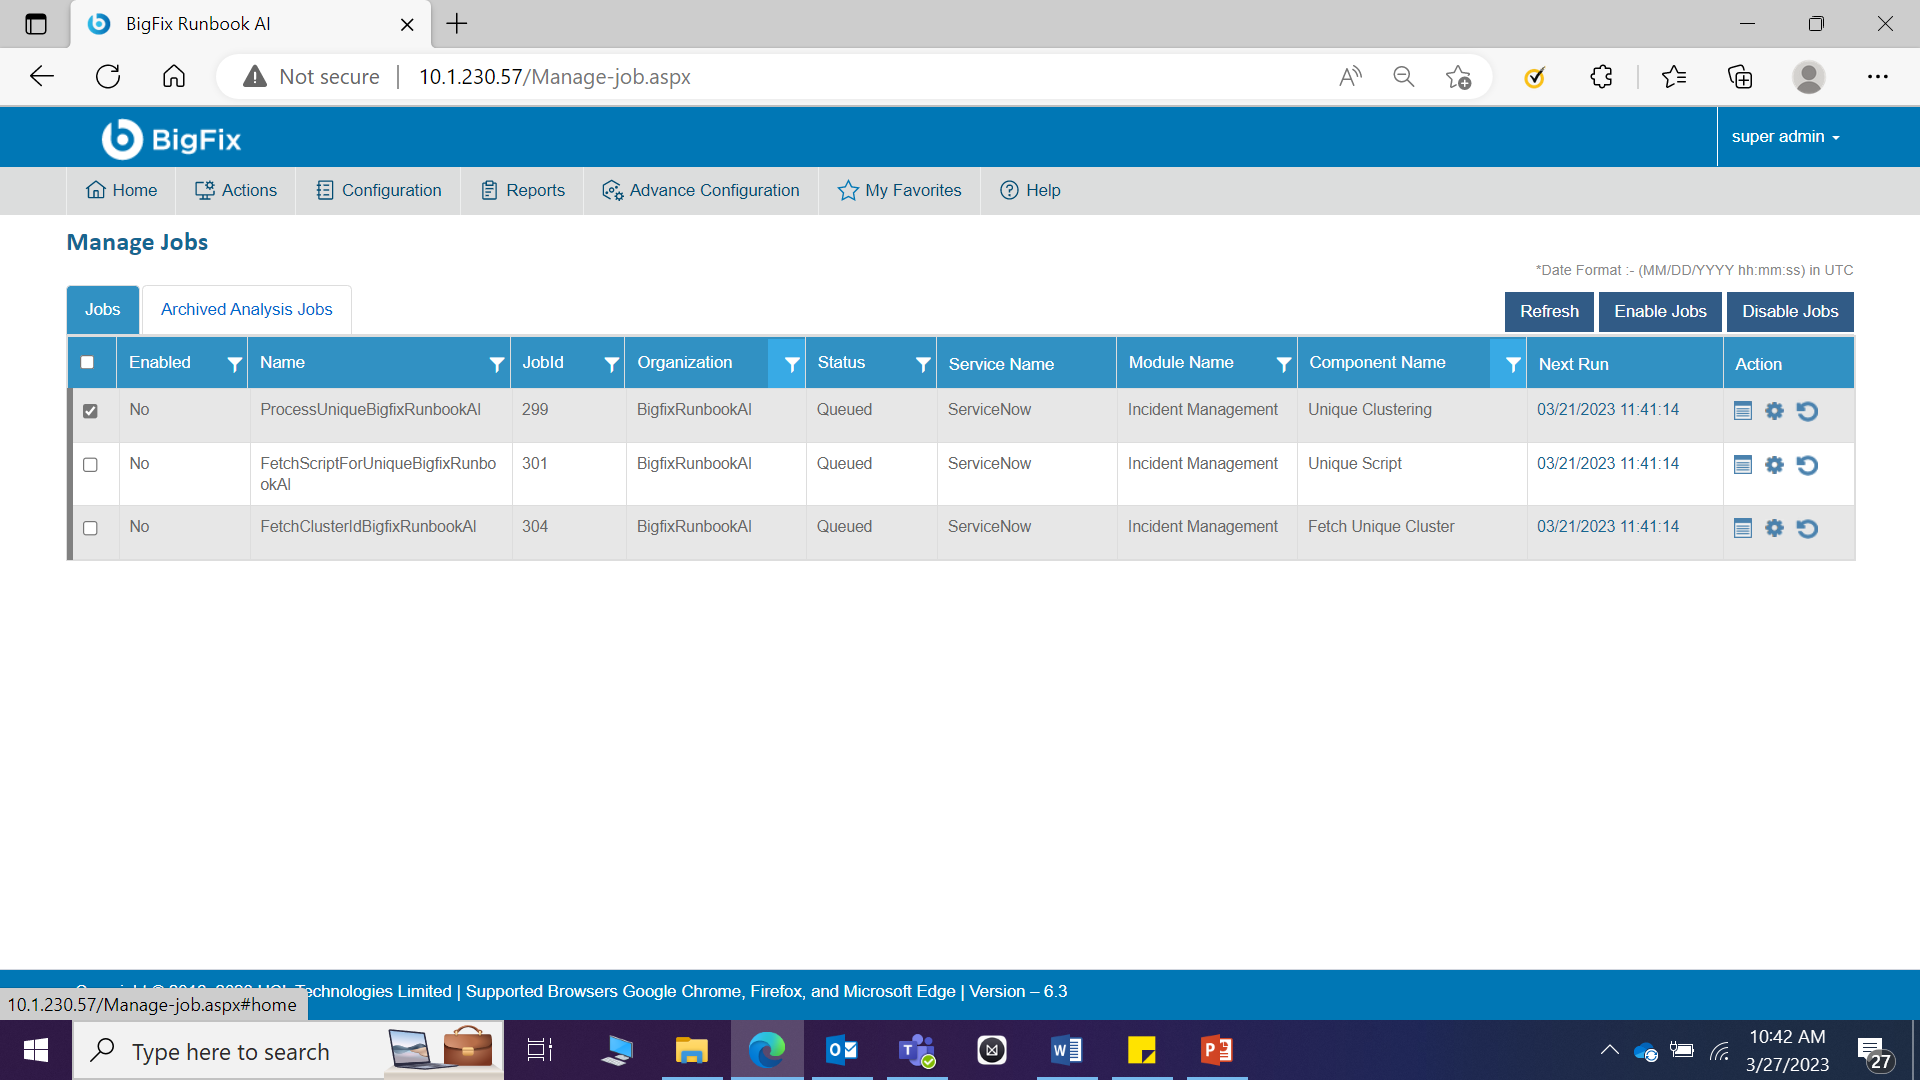This screenshot has width=1920, height=1080.
Task: Uncheck the ProcessUniqueBigfixRunbookAI row checkbox
Action: 90,411
